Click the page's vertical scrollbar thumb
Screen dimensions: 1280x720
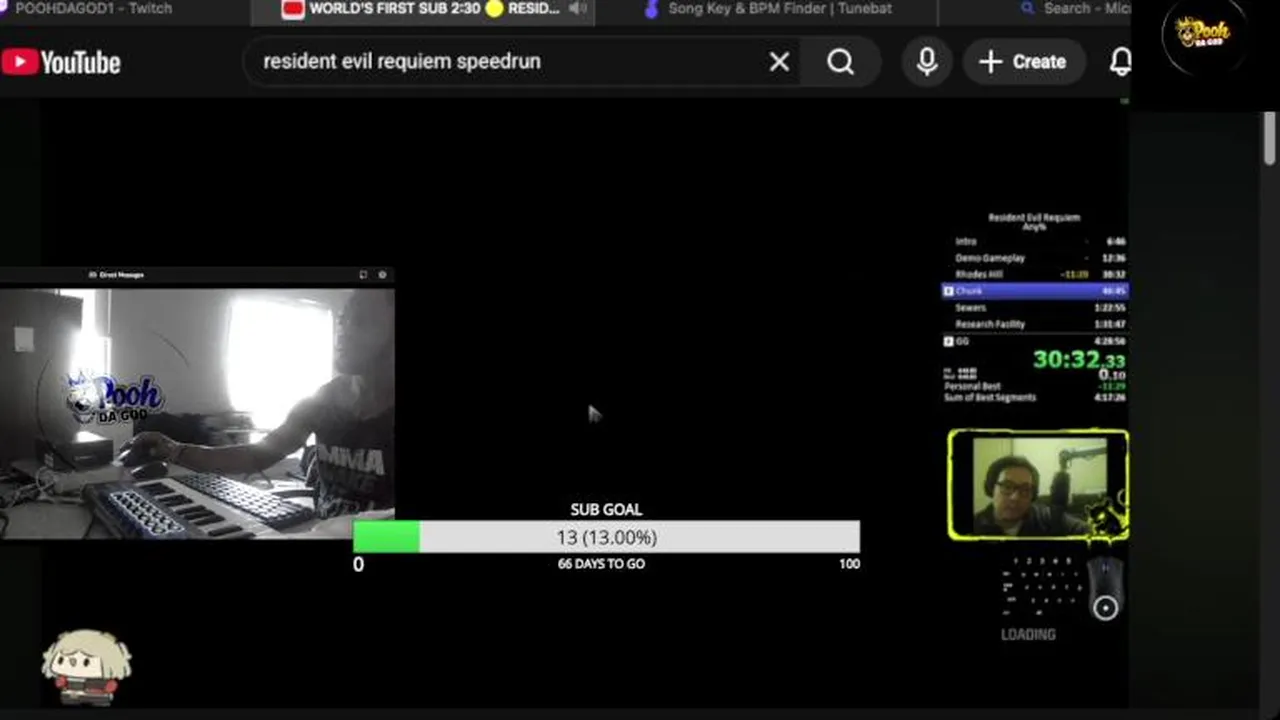[1270, 138]
